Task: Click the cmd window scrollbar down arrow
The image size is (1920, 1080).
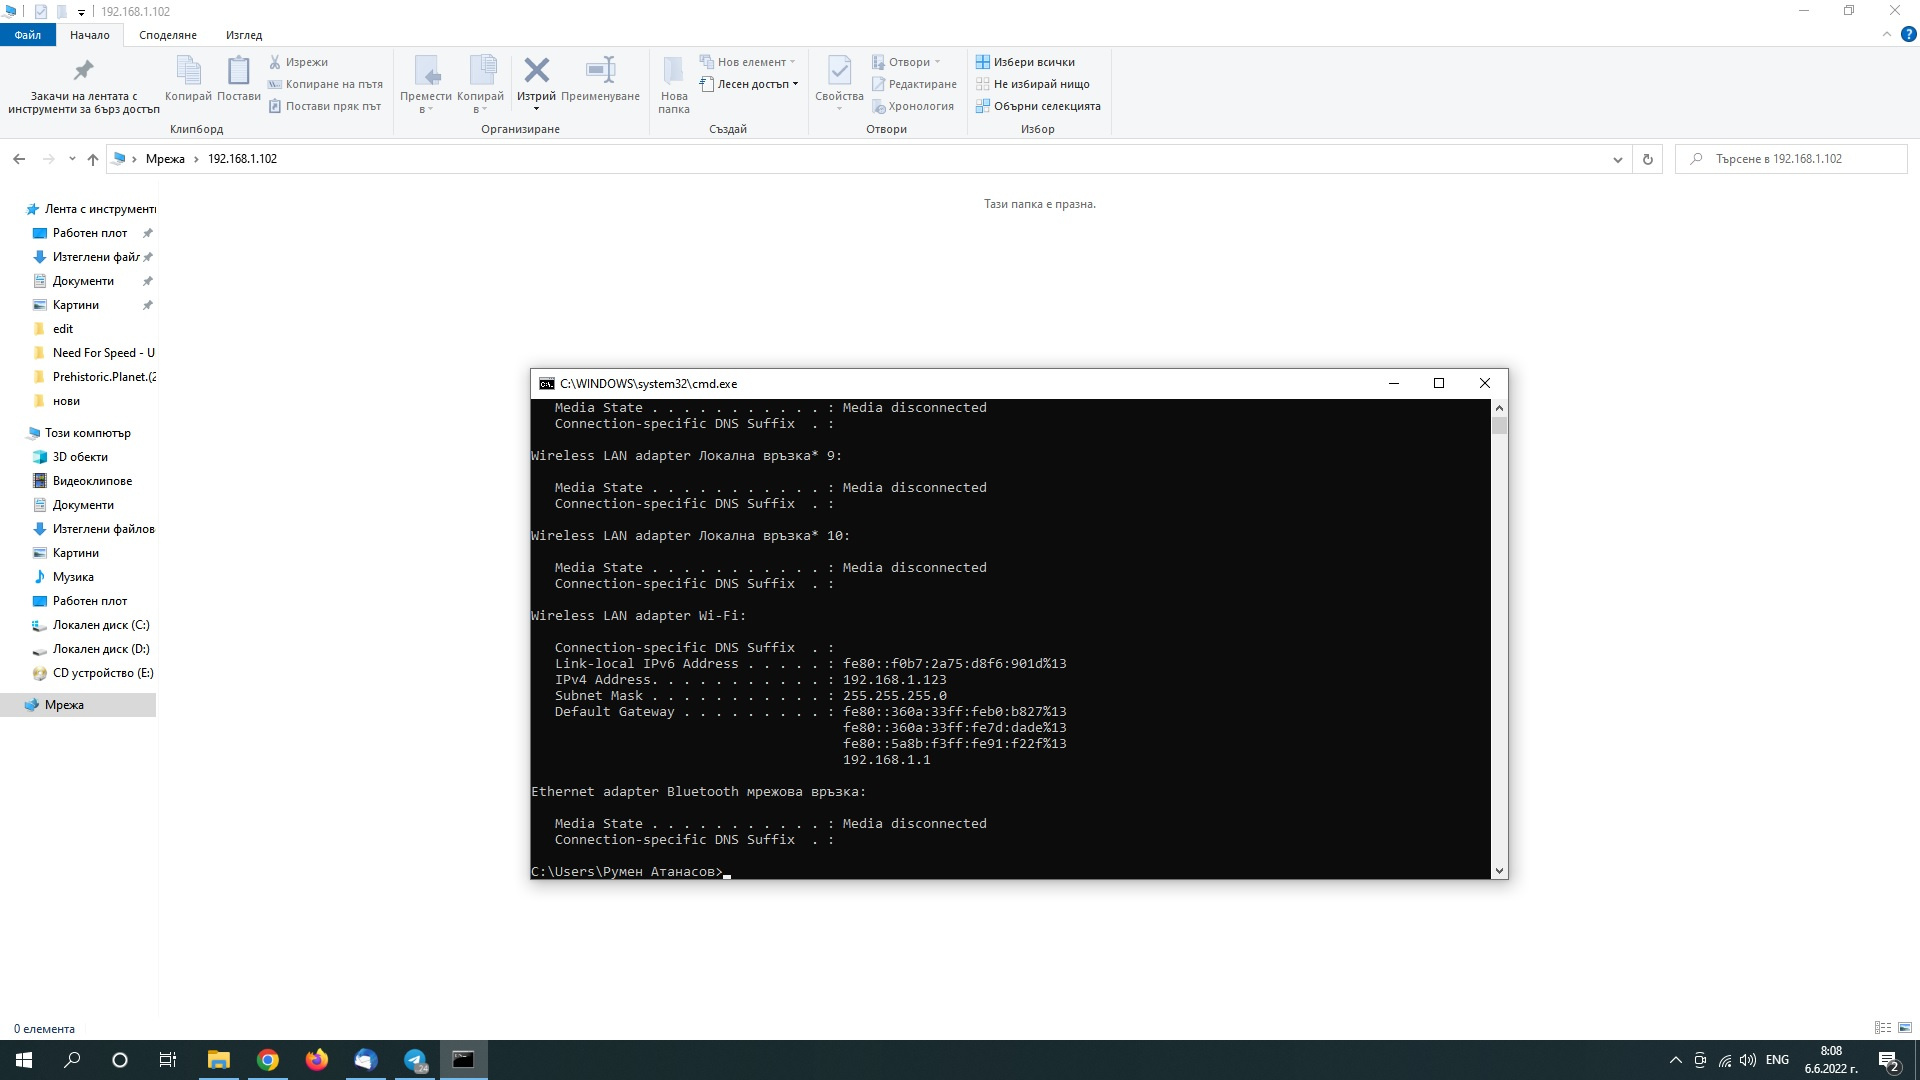Action: coord(1498,871)
